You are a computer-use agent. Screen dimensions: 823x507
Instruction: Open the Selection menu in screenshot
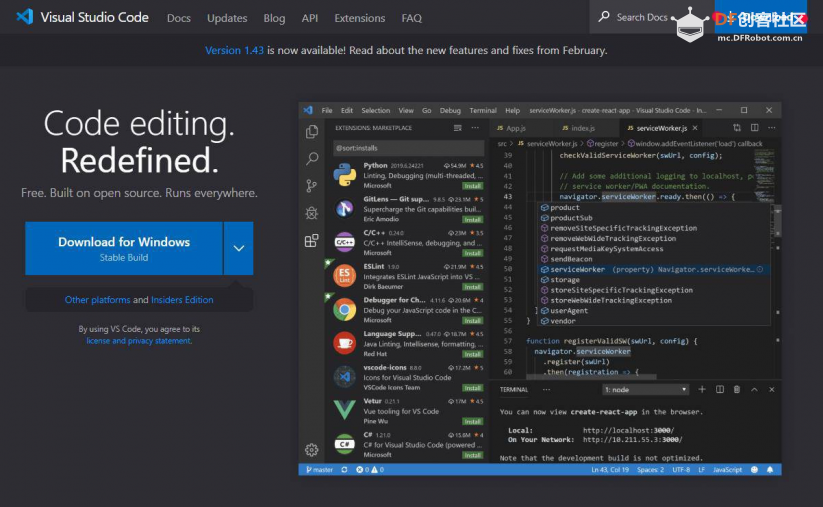click(x=376, y=110)
